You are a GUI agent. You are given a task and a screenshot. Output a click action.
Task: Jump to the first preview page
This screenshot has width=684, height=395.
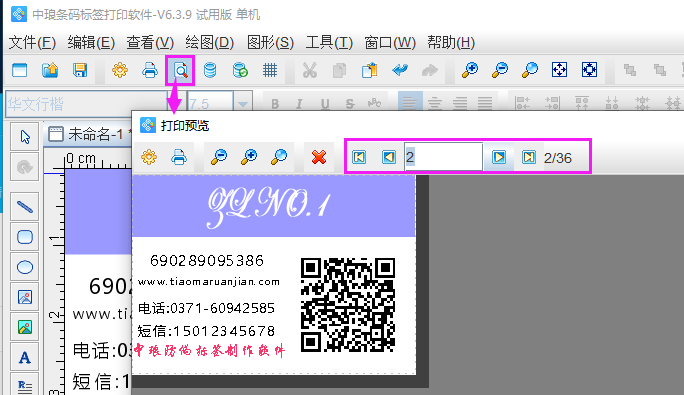[359, 157]
